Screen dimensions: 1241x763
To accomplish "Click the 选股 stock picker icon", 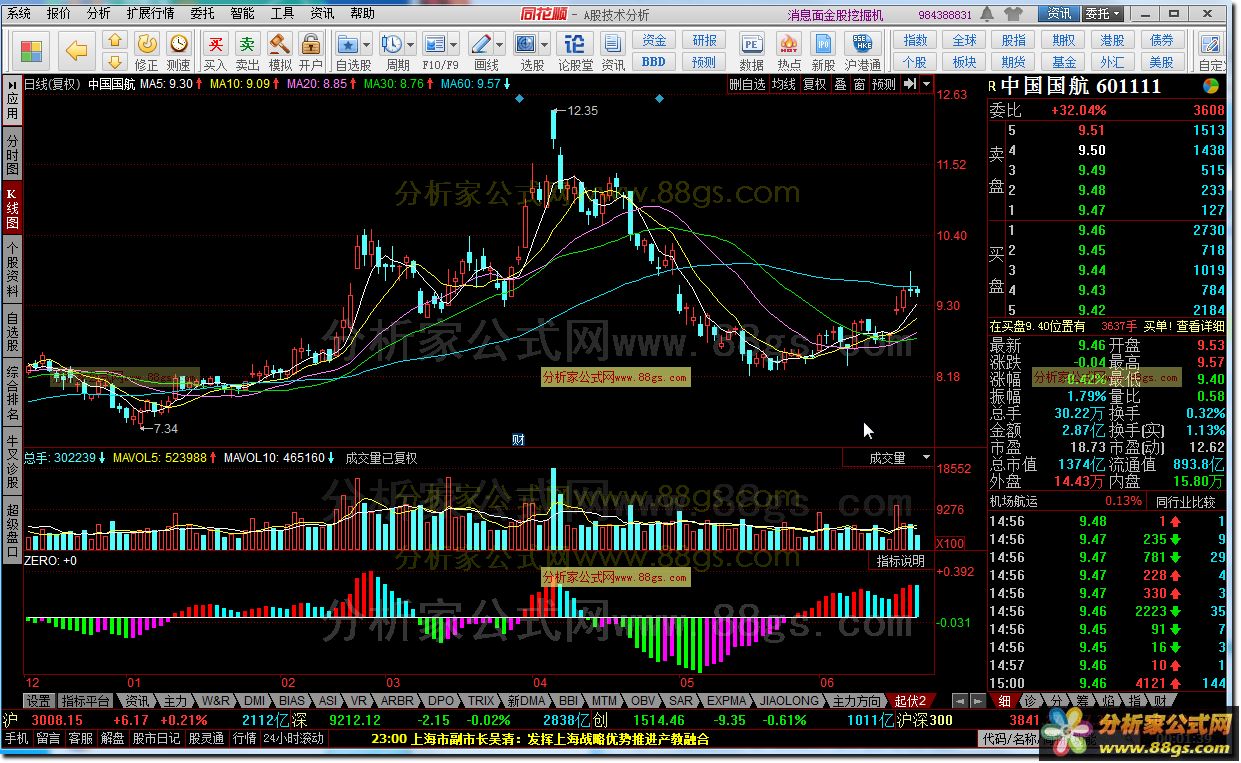I will (x=526, y=44).
